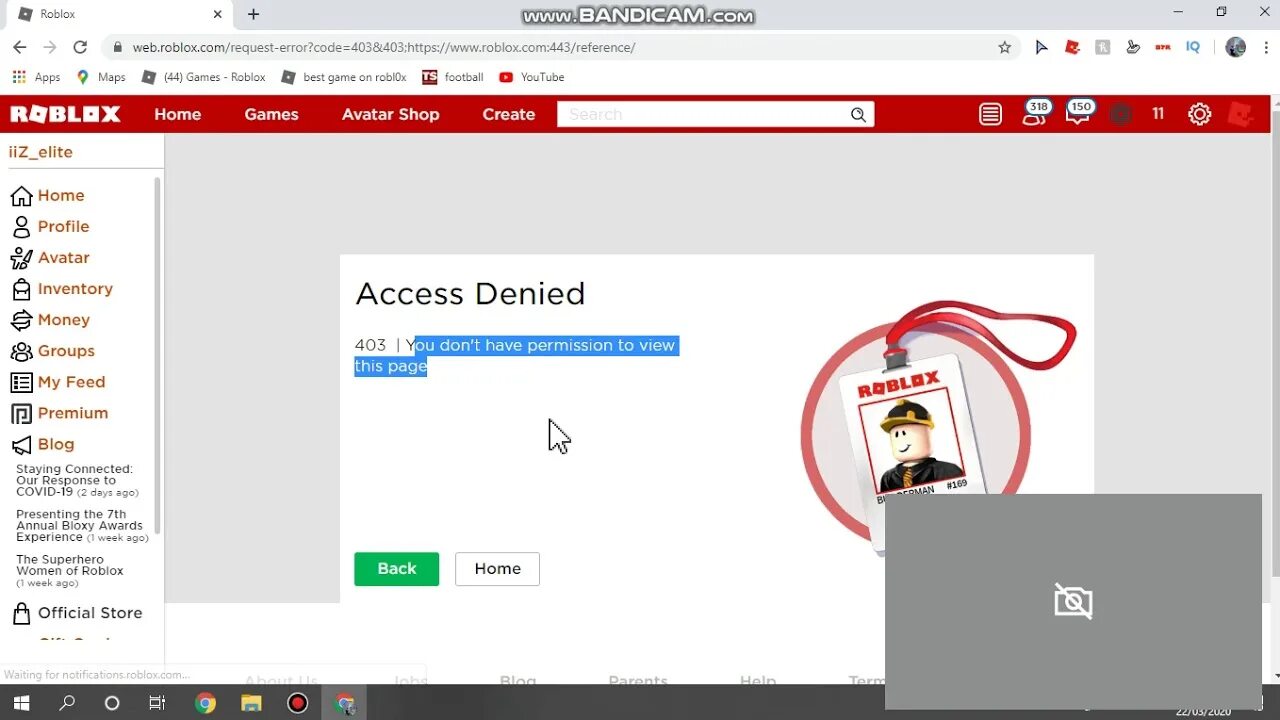Viewport: 1280px width, 720px height.
Task: Click Home house icon in the sidebar
Action: pos(21,196)
